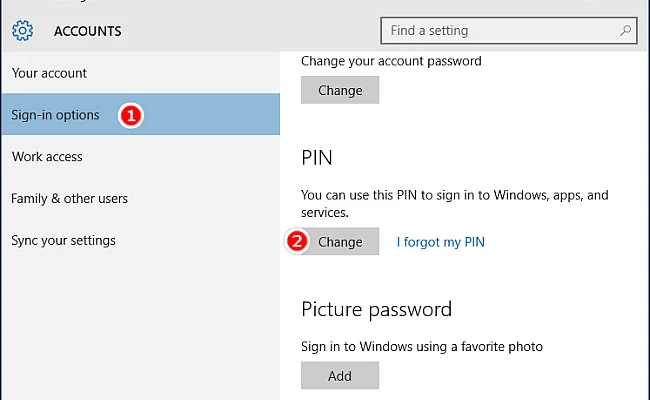
Task: Select Sign-in options in sidebar
Action: point(141,114)
